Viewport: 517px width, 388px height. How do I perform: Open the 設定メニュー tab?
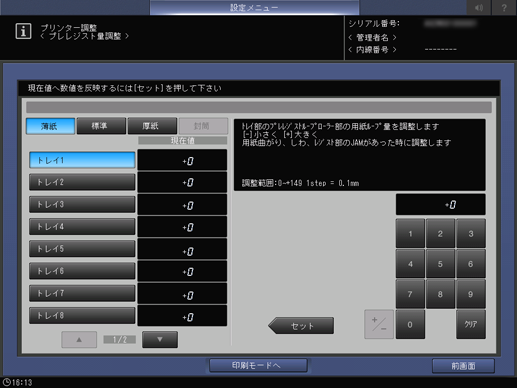[254, 7]
